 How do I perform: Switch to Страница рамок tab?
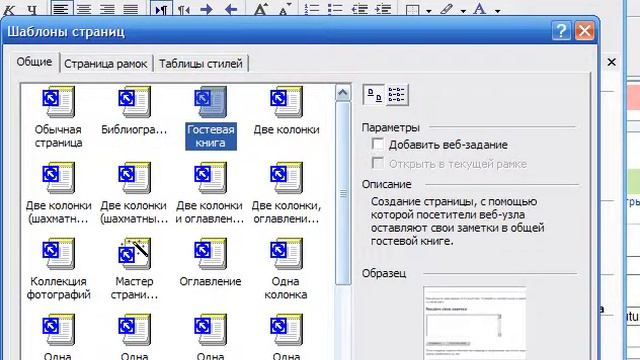point(106,64)
